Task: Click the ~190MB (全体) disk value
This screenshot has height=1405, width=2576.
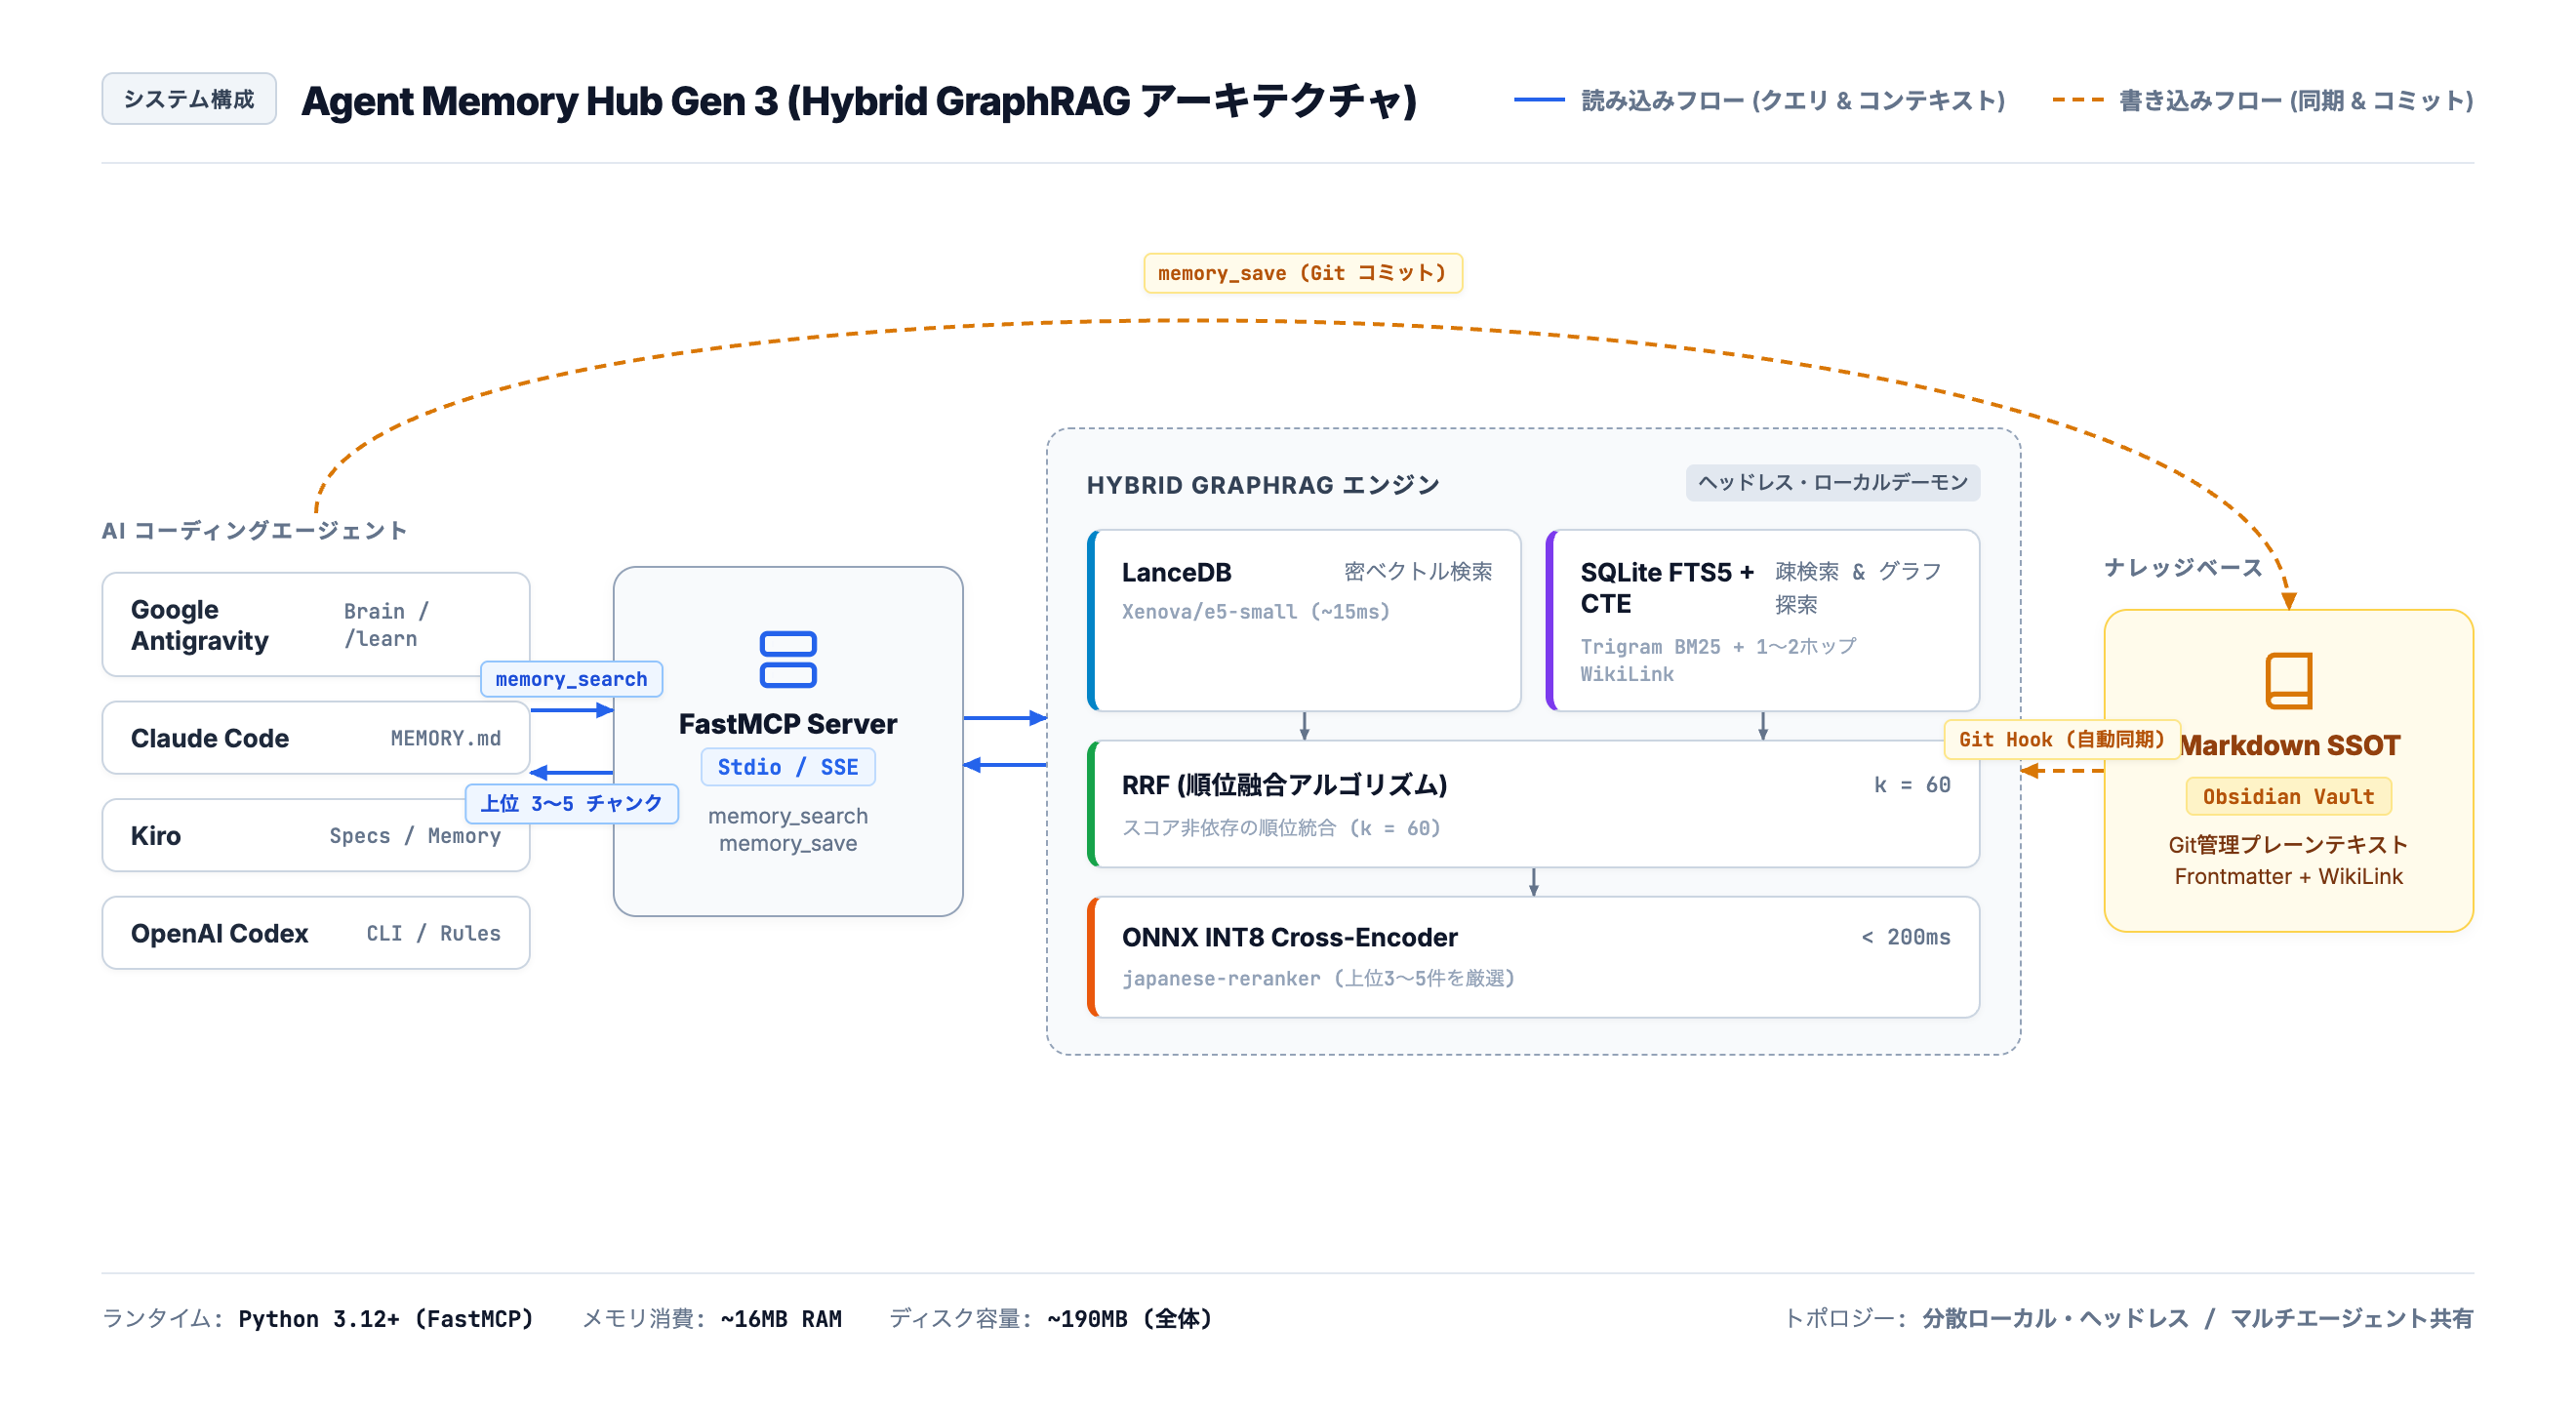Action: 1130,1319
